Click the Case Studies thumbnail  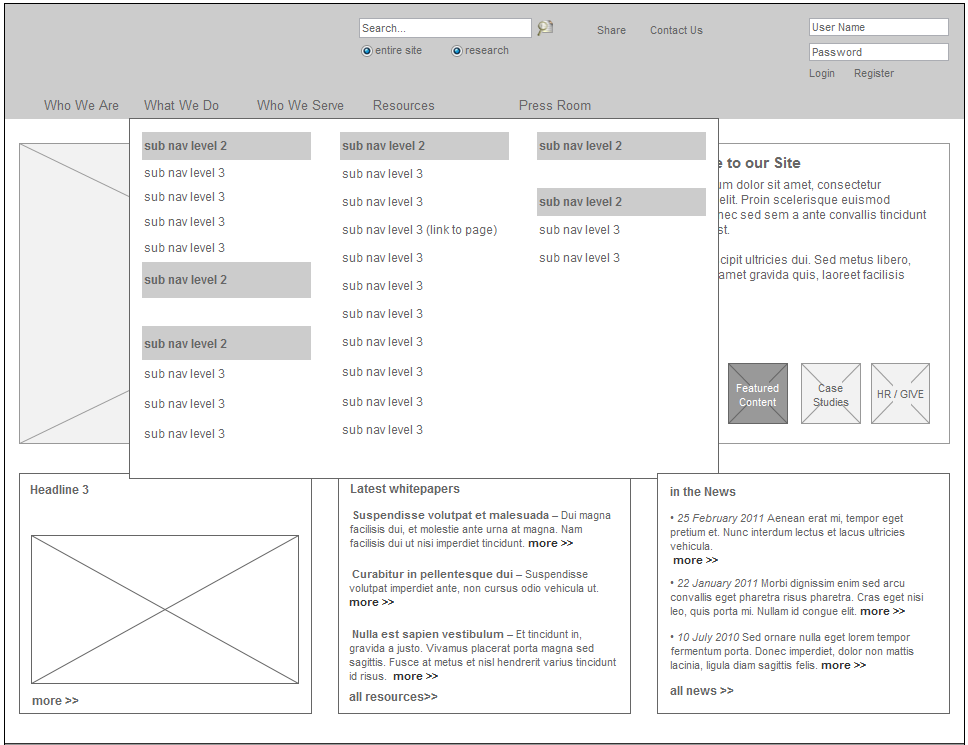tap(830, 394)
